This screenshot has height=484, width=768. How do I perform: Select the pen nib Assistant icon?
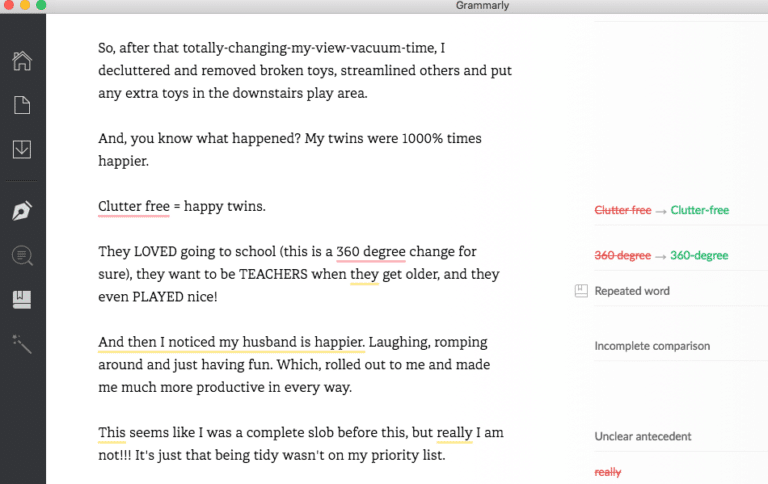click(x=22, y=211)
